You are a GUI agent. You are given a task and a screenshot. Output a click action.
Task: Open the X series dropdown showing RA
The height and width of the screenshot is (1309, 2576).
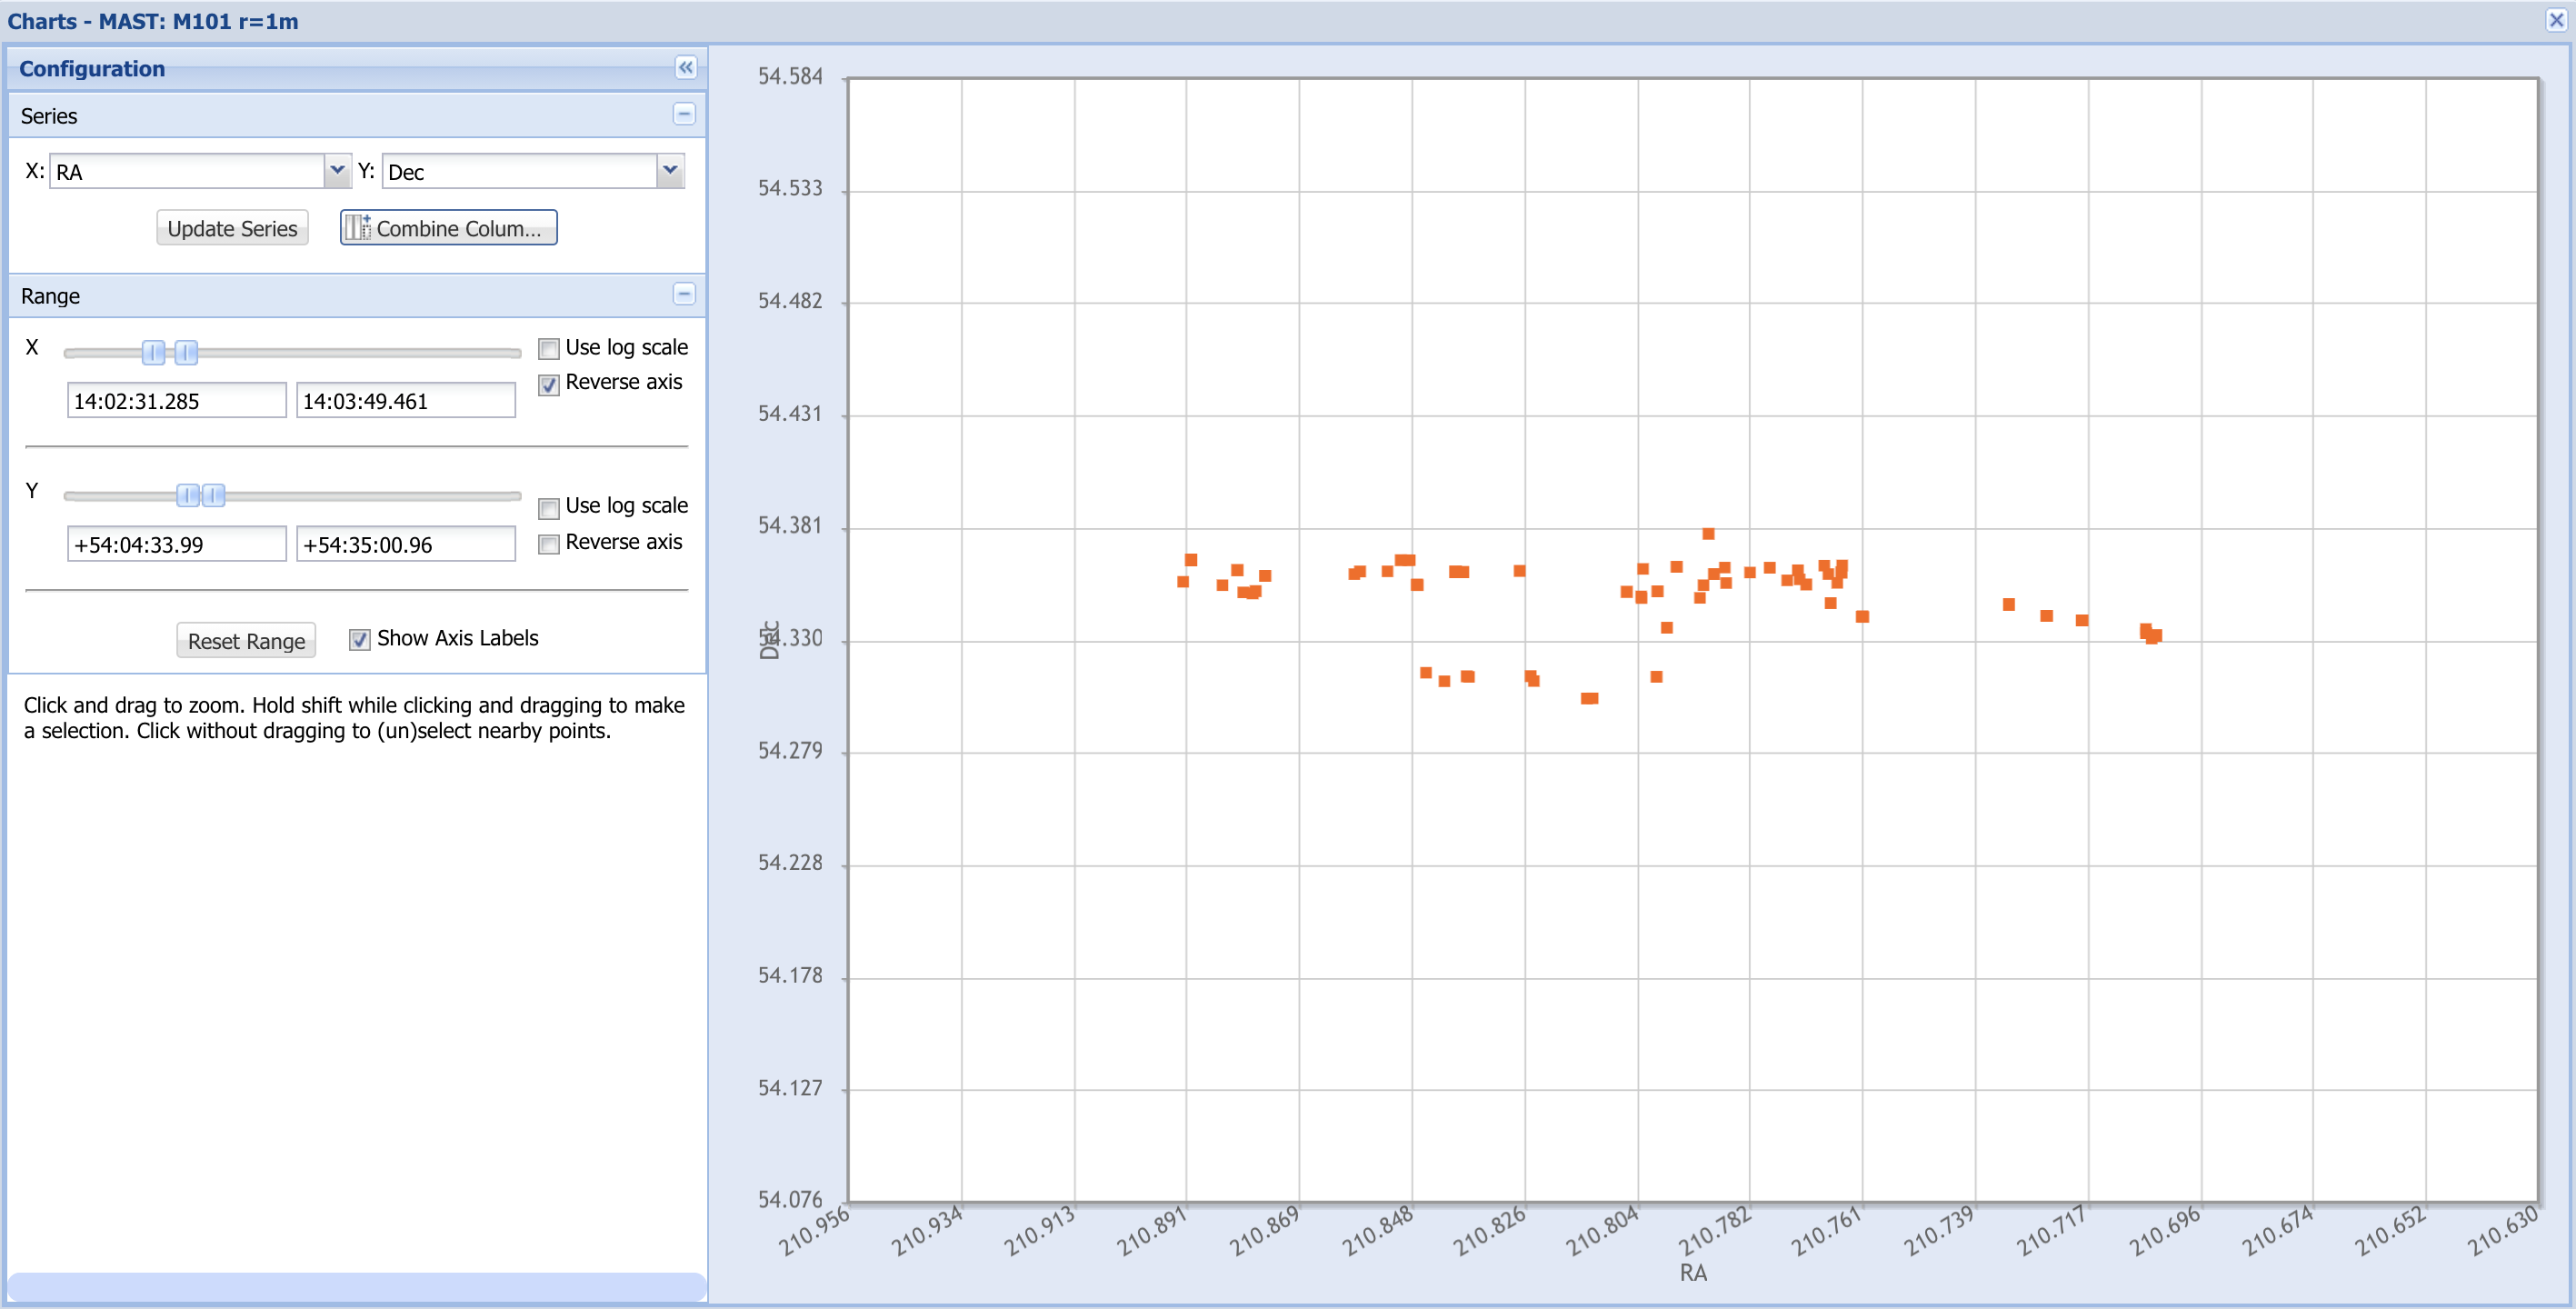point(337,171)
